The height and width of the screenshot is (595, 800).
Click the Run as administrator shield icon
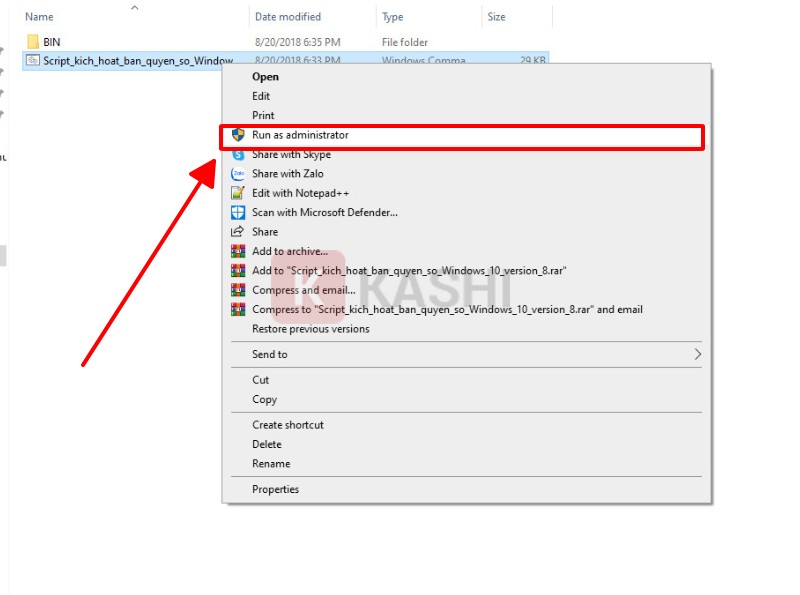238,135
